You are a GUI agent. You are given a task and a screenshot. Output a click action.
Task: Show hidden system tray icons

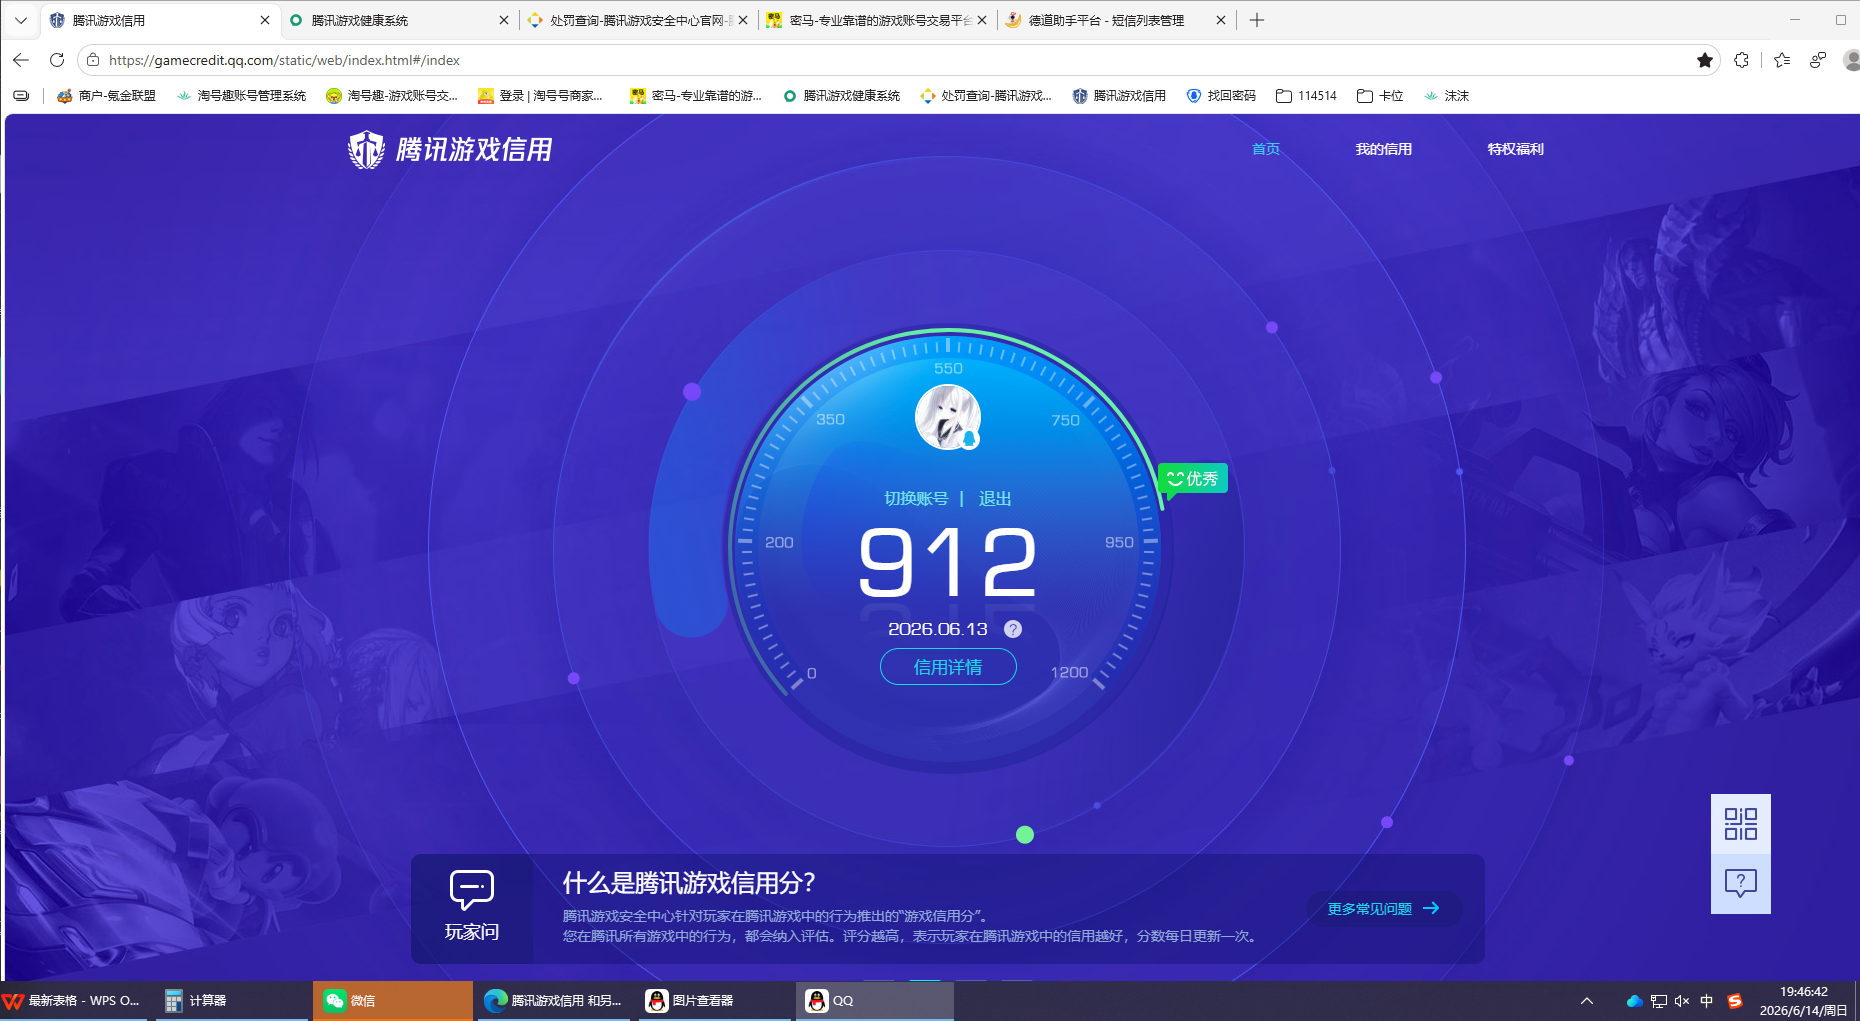point(1586,1001)
